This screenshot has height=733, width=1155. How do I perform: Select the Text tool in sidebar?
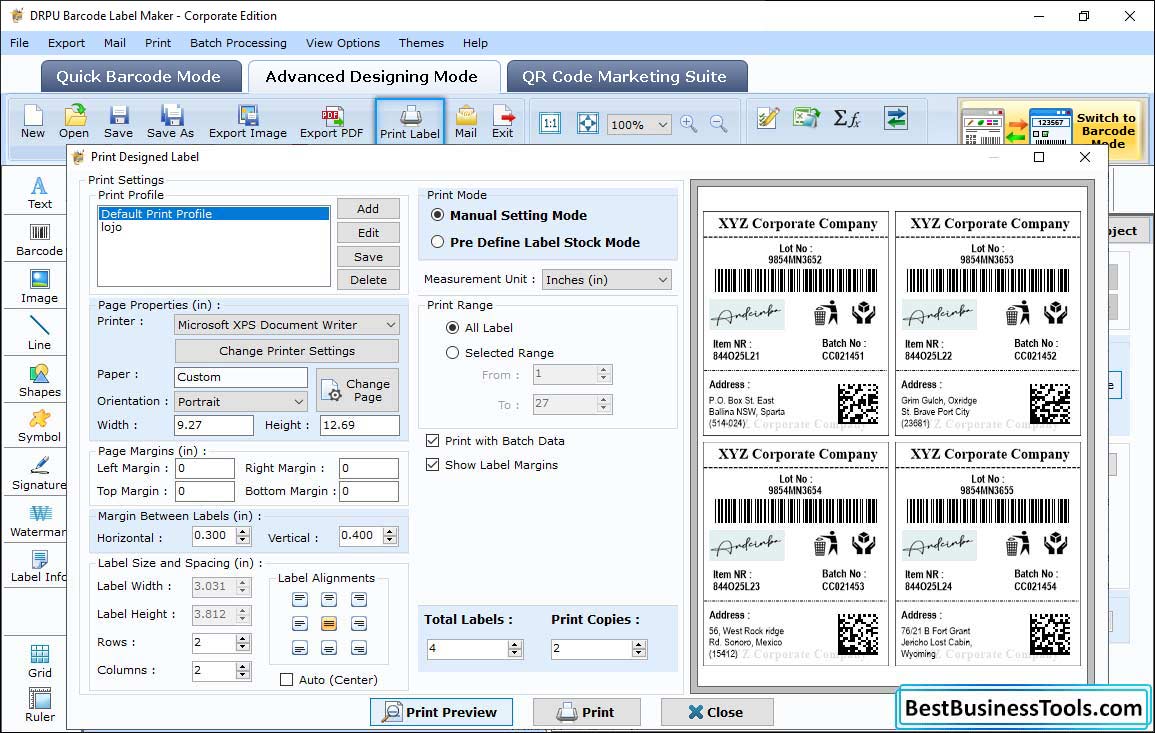click(39, 193)
